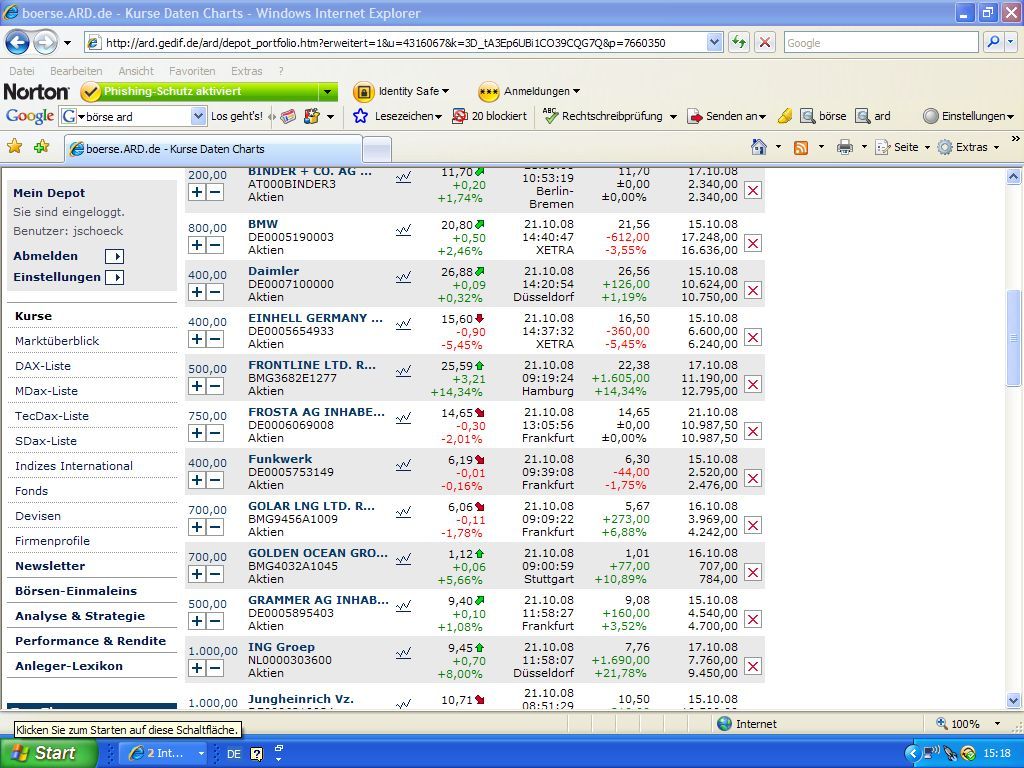
Task: Click Los geht's! Google toolbar button
Action: (x=236, y=116)
